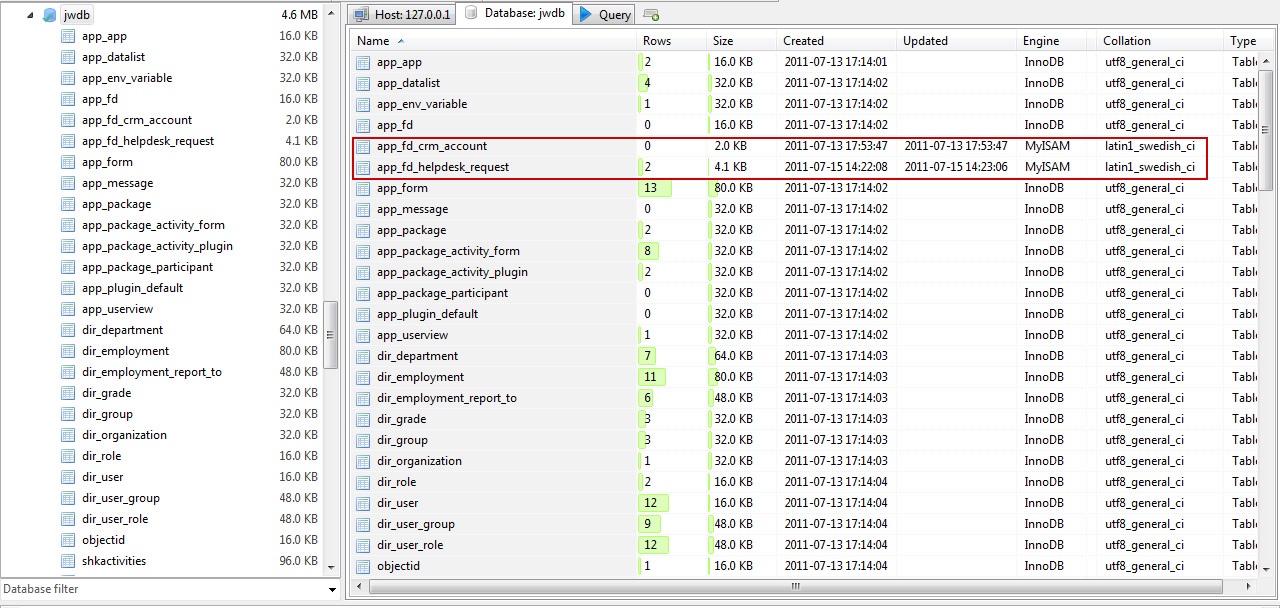The image size is (1280, 608).
Task: Click table icon of shkactivities in tree
Action: 68,561
